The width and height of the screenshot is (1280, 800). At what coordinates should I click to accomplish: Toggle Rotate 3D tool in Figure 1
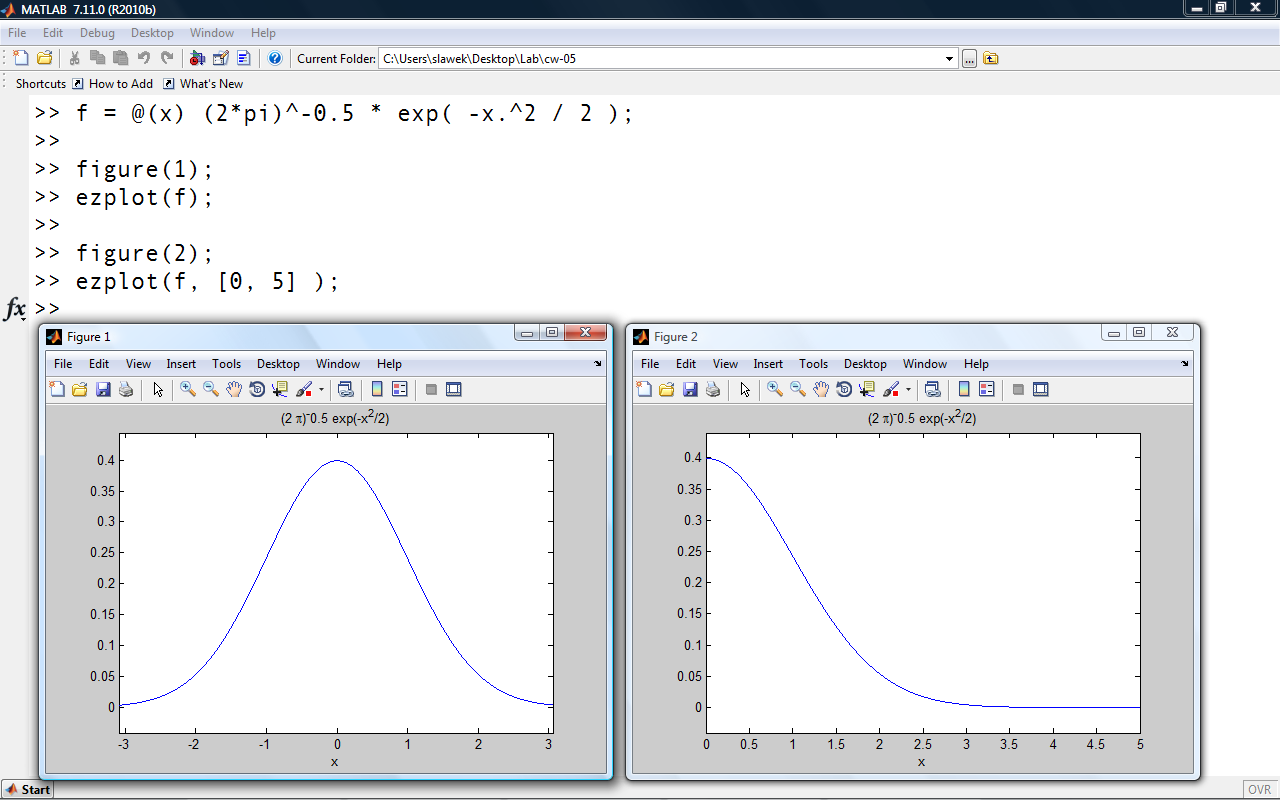point(257,390)
